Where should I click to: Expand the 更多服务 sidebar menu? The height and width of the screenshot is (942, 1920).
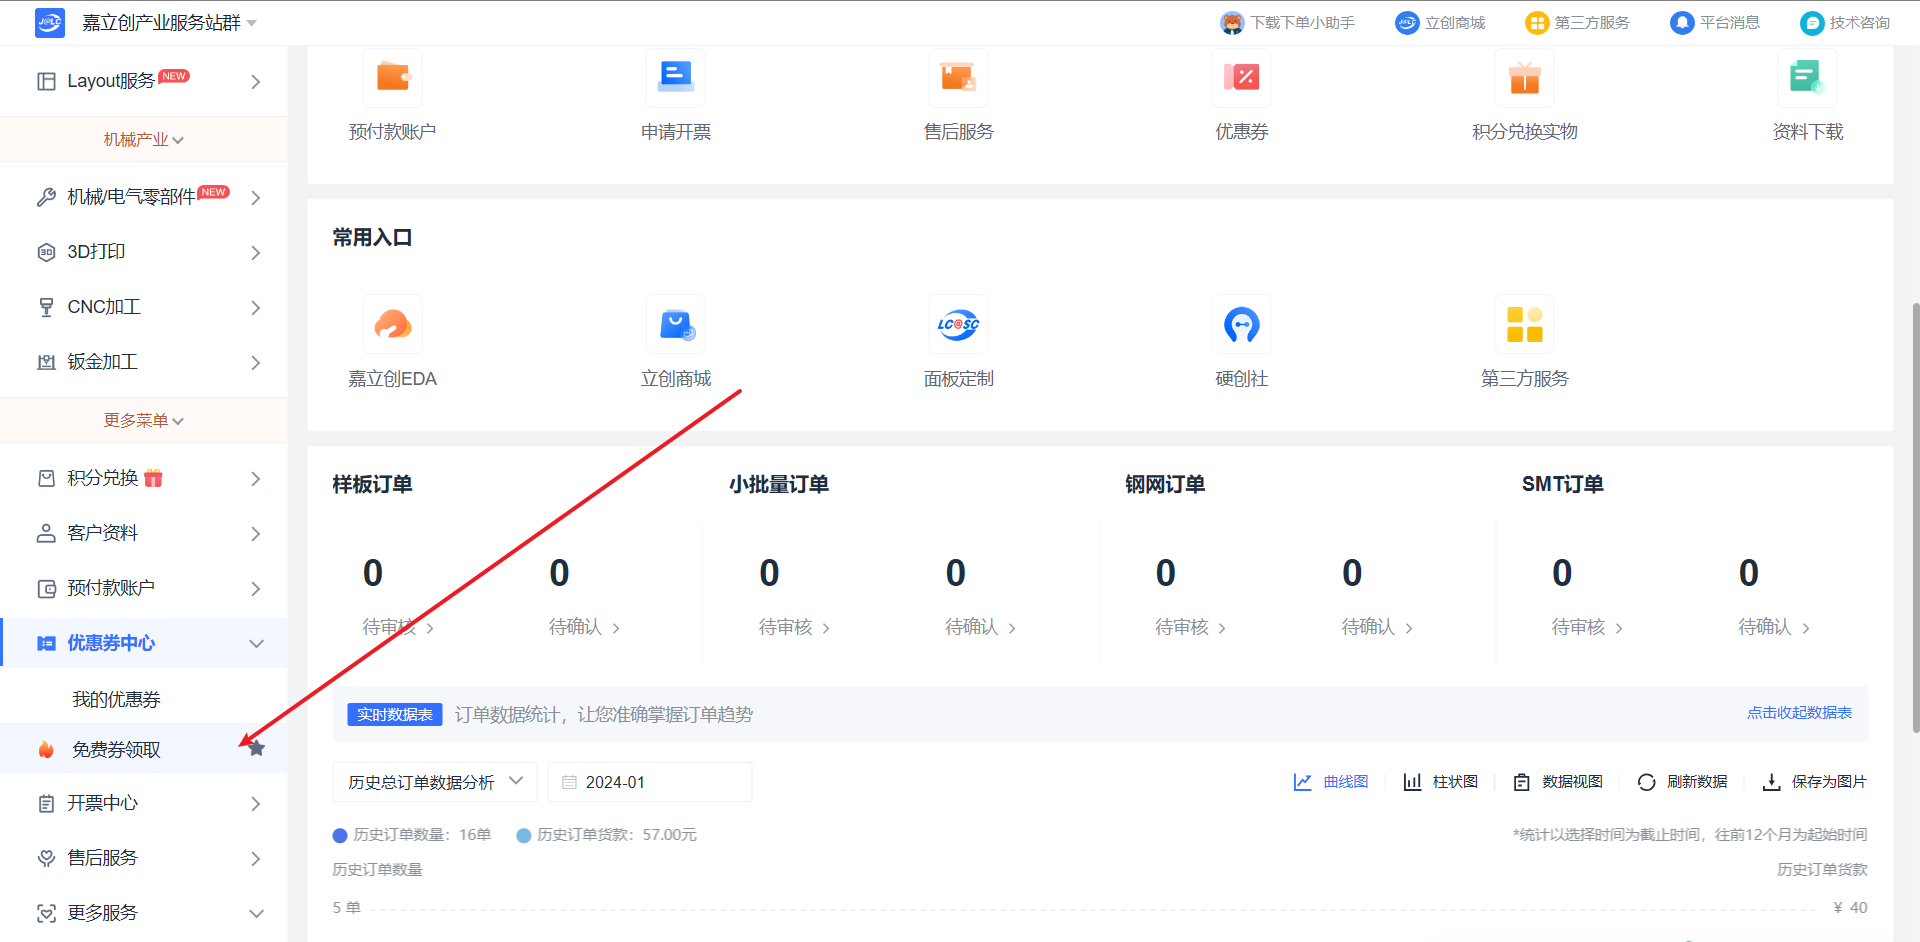pos(144,913)
